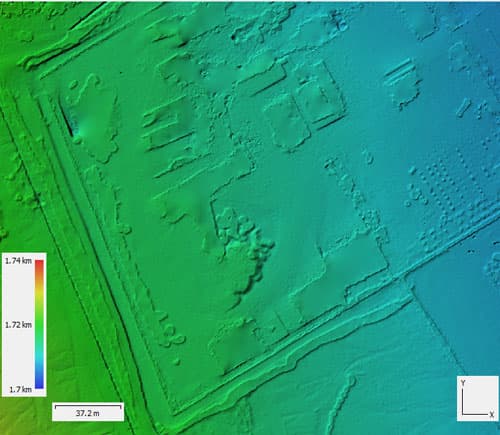Click the elevation color gradient bar
The image size is (500, 435).
[39, 324]
